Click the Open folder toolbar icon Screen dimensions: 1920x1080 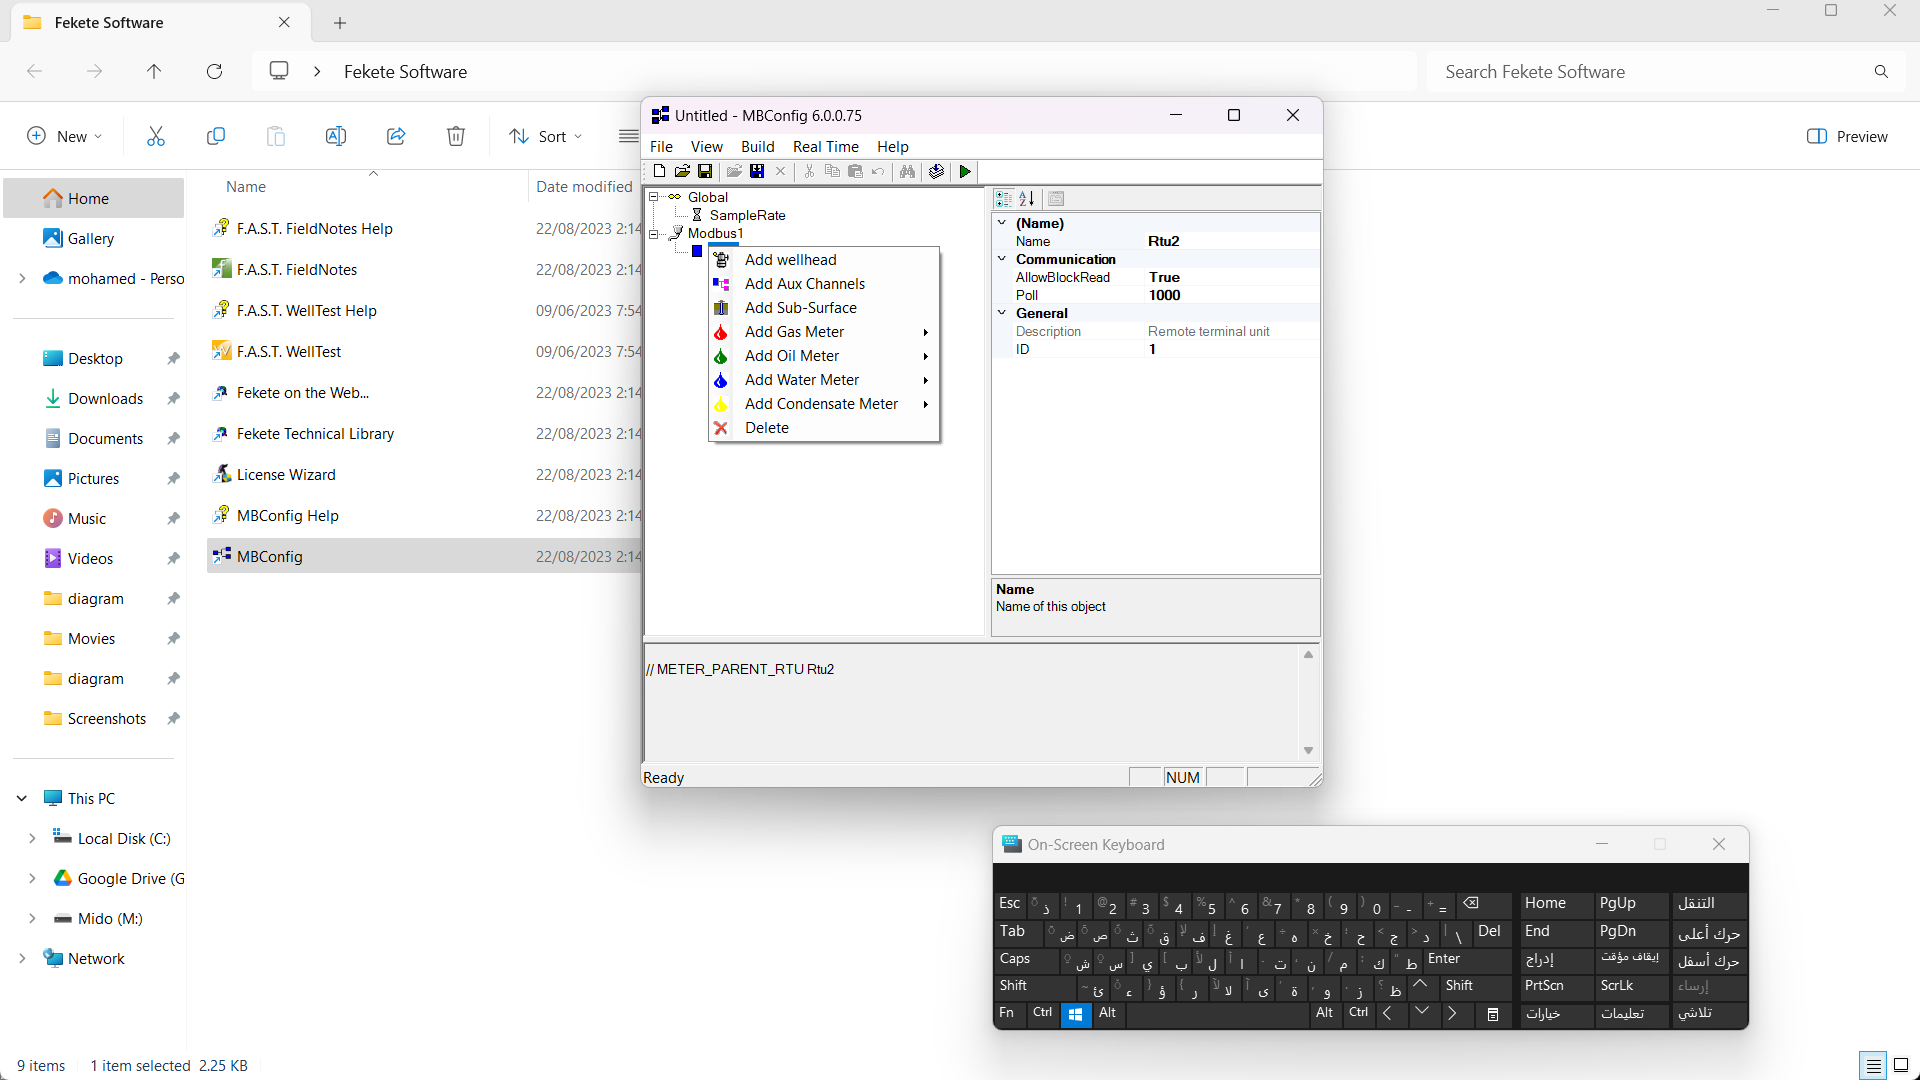682,172
